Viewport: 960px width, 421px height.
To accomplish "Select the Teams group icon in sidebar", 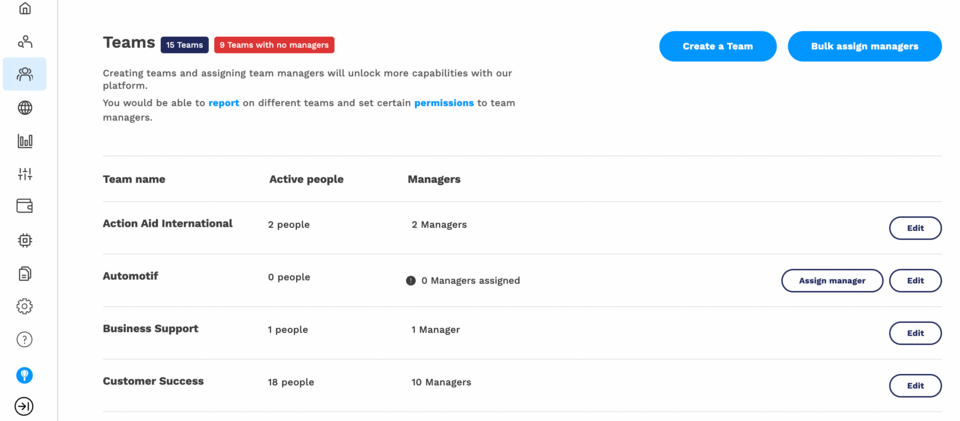I will [x=25, y=74].
